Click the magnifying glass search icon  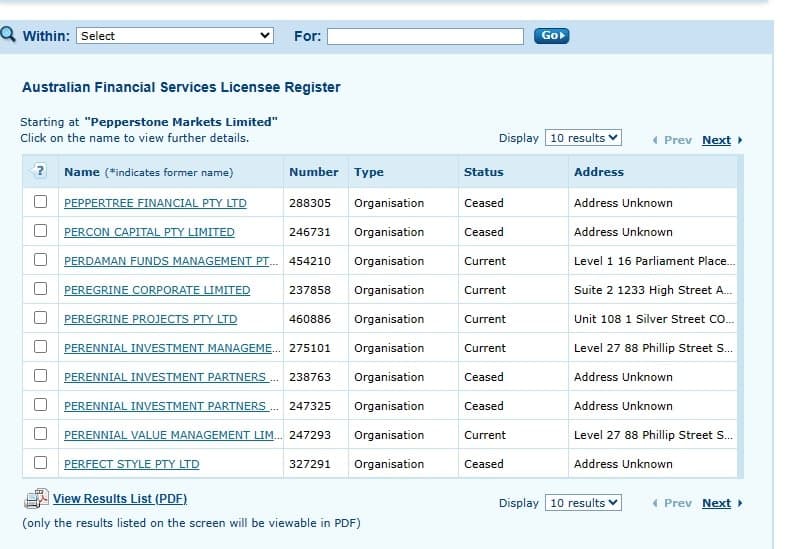(x=9, y=35)
